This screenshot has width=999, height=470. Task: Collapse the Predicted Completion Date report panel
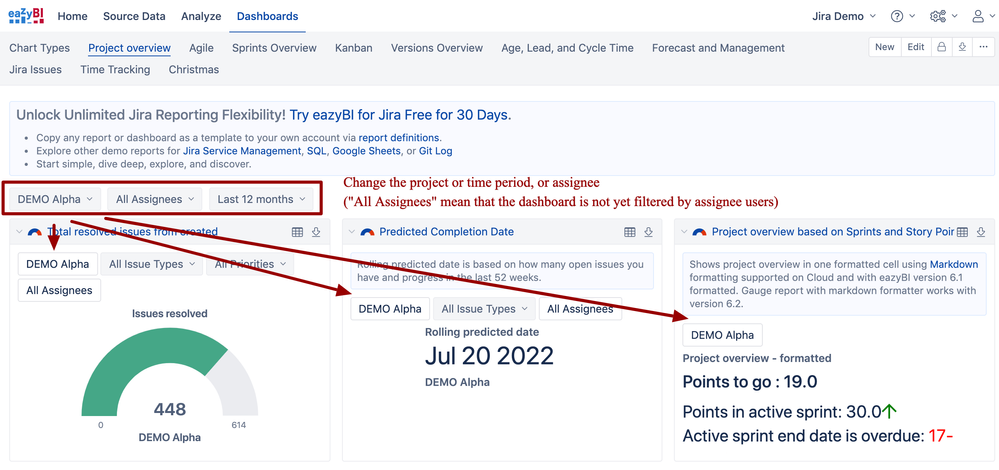tap(352, 232)
